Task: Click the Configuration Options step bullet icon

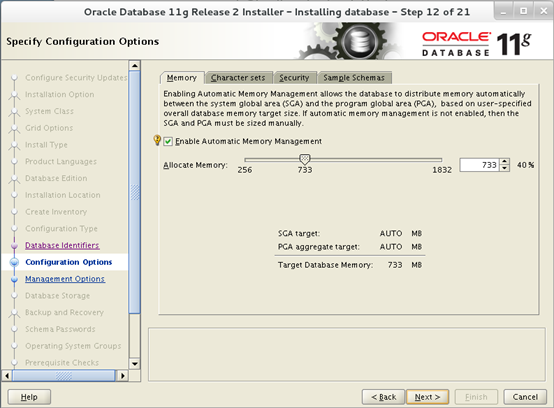Action: click(x=14, y=262)
